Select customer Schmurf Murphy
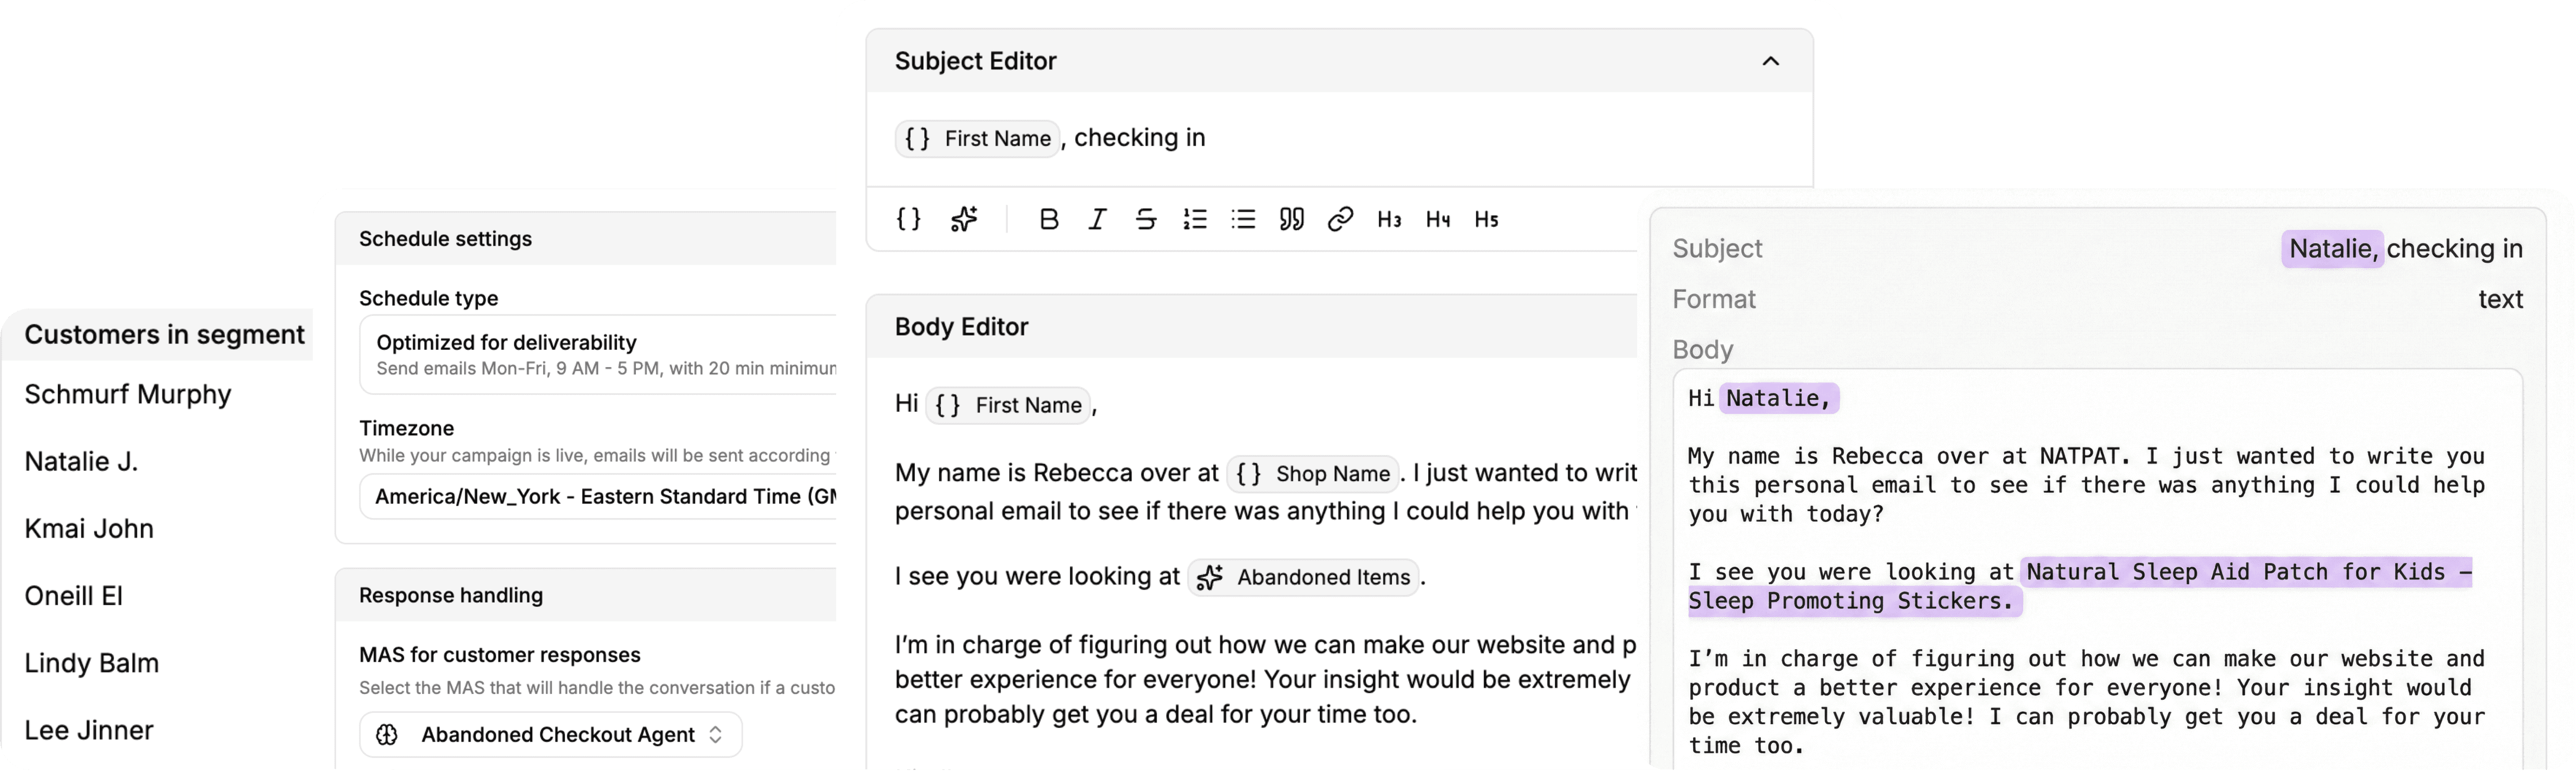 point(128,395)
